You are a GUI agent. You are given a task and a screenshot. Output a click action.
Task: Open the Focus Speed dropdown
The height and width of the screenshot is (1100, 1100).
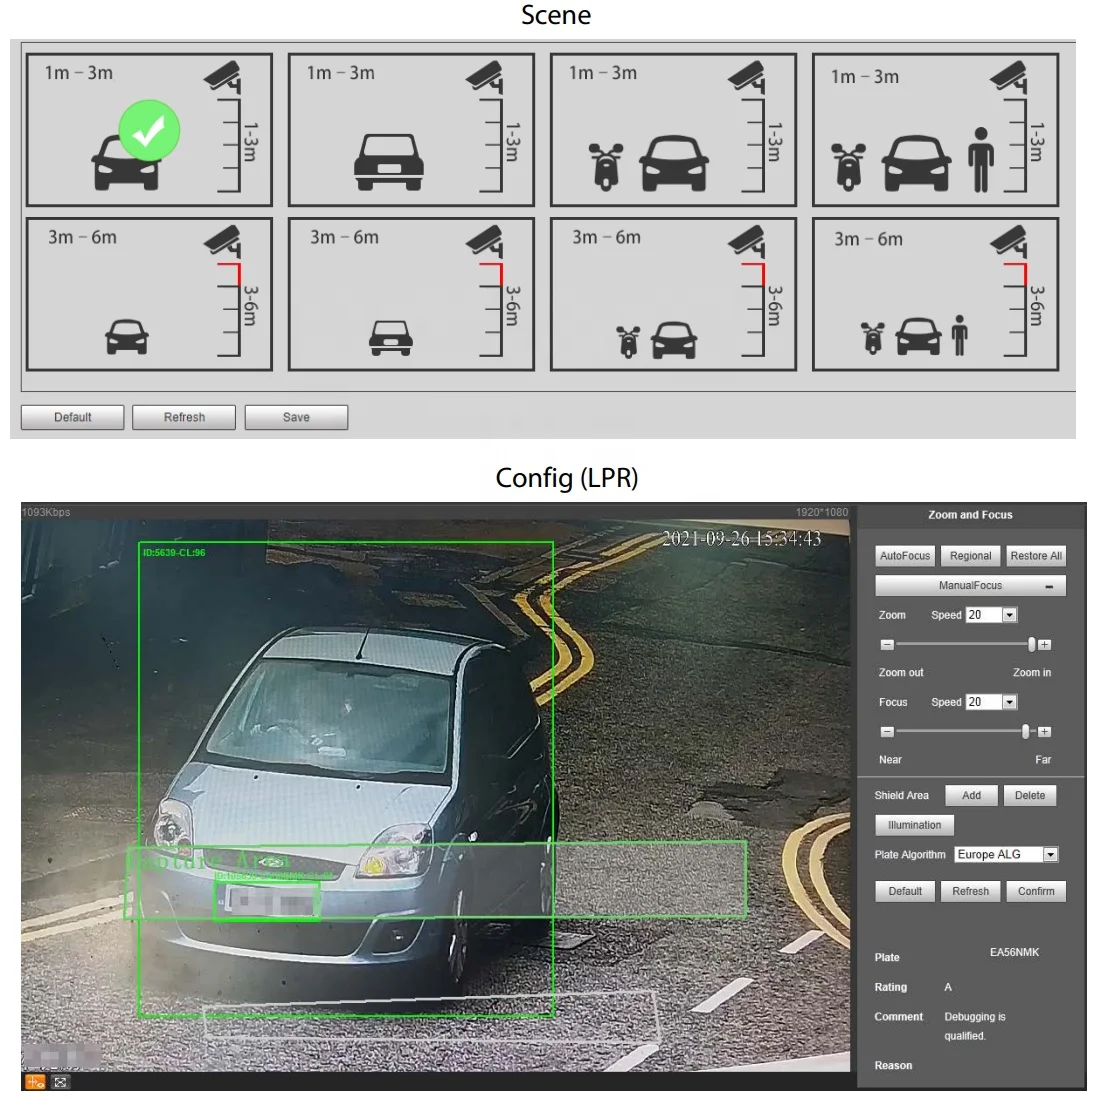[1009, 701]
